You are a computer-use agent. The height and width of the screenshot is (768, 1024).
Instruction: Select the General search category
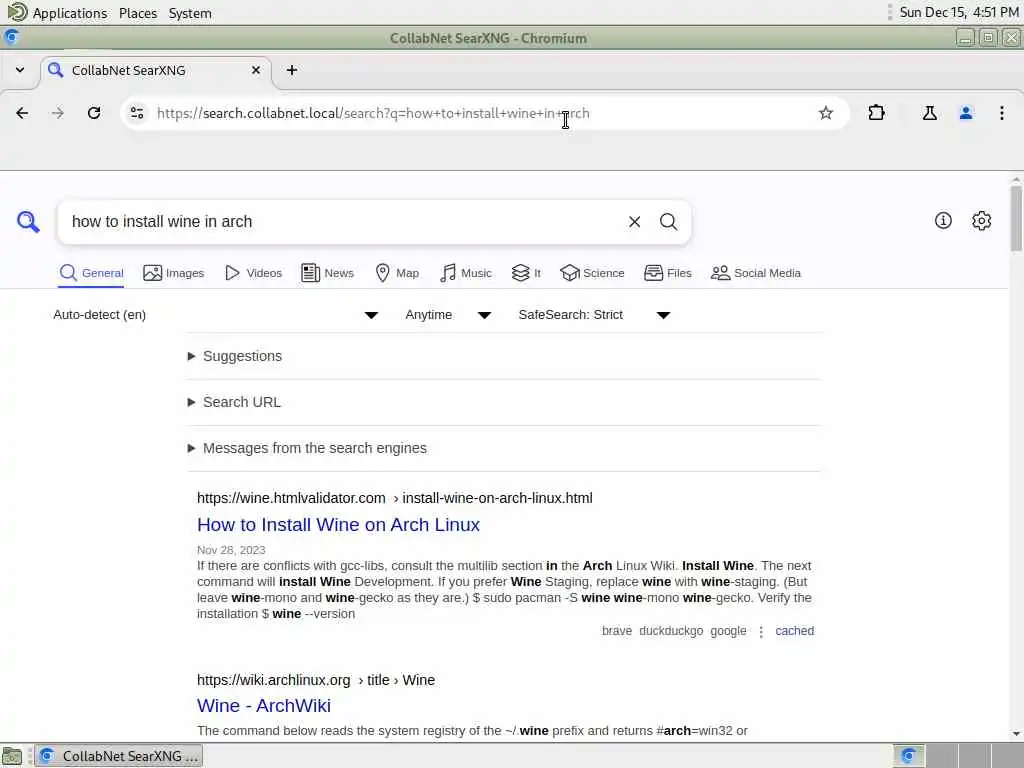click(91, 273)
